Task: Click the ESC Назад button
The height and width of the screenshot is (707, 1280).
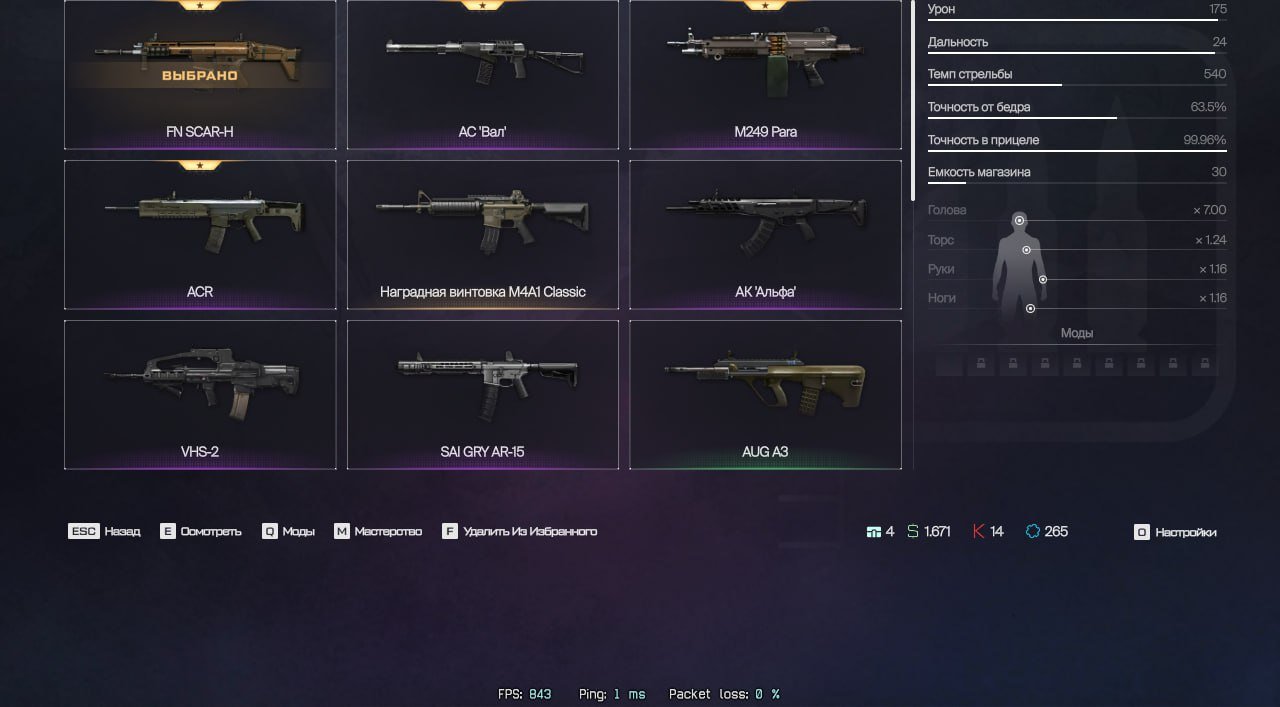Action: (104, 531)
